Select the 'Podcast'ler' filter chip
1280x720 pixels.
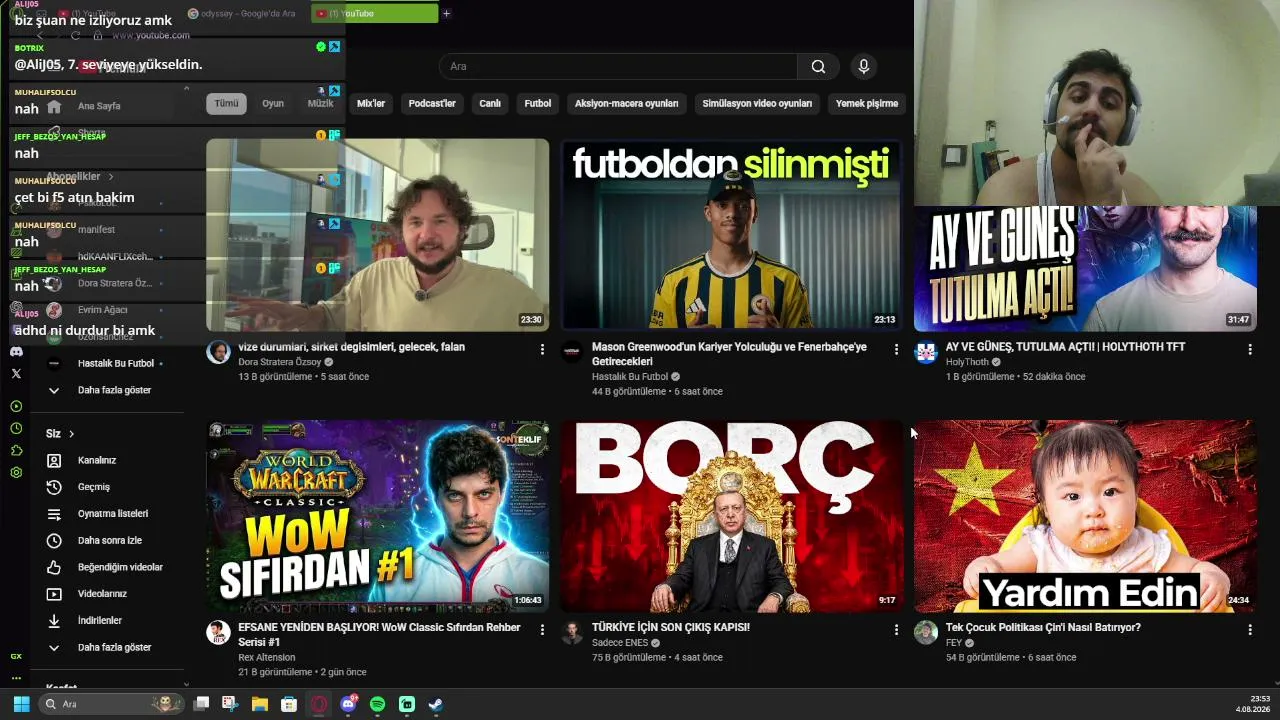[432, 103]
